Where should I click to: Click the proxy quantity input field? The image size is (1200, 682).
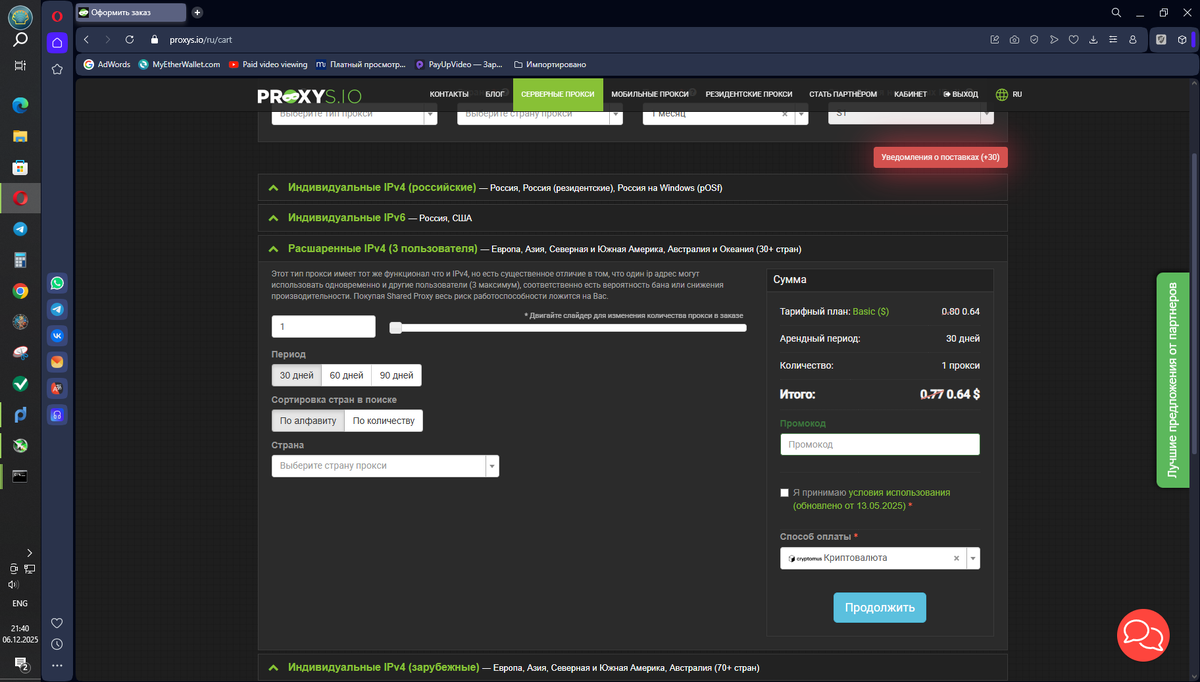[323, 327]
